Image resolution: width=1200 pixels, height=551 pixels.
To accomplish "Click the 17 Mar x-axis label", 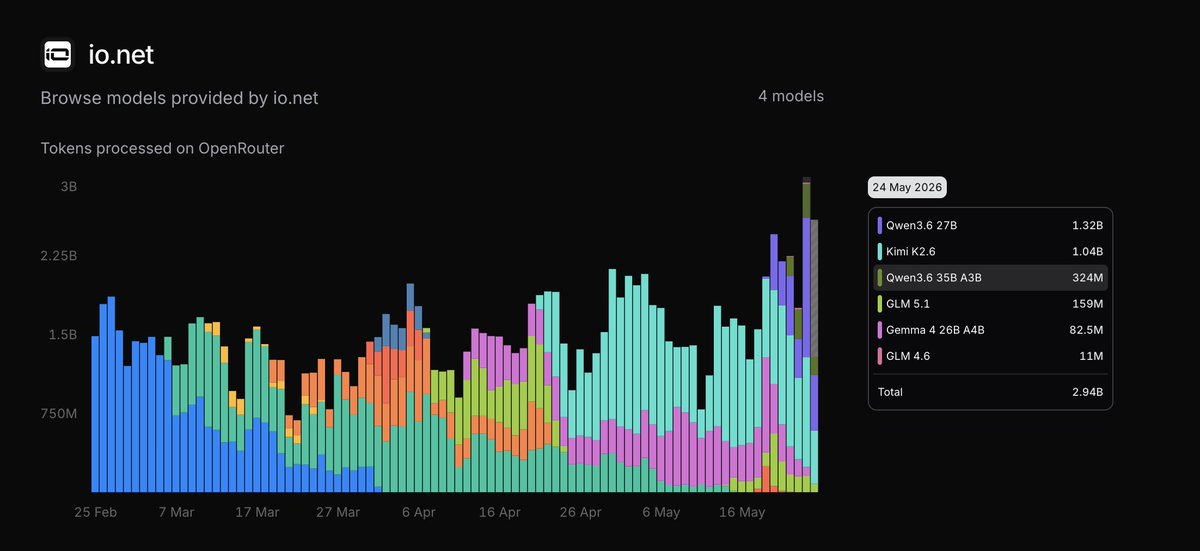I will (257, 512).
